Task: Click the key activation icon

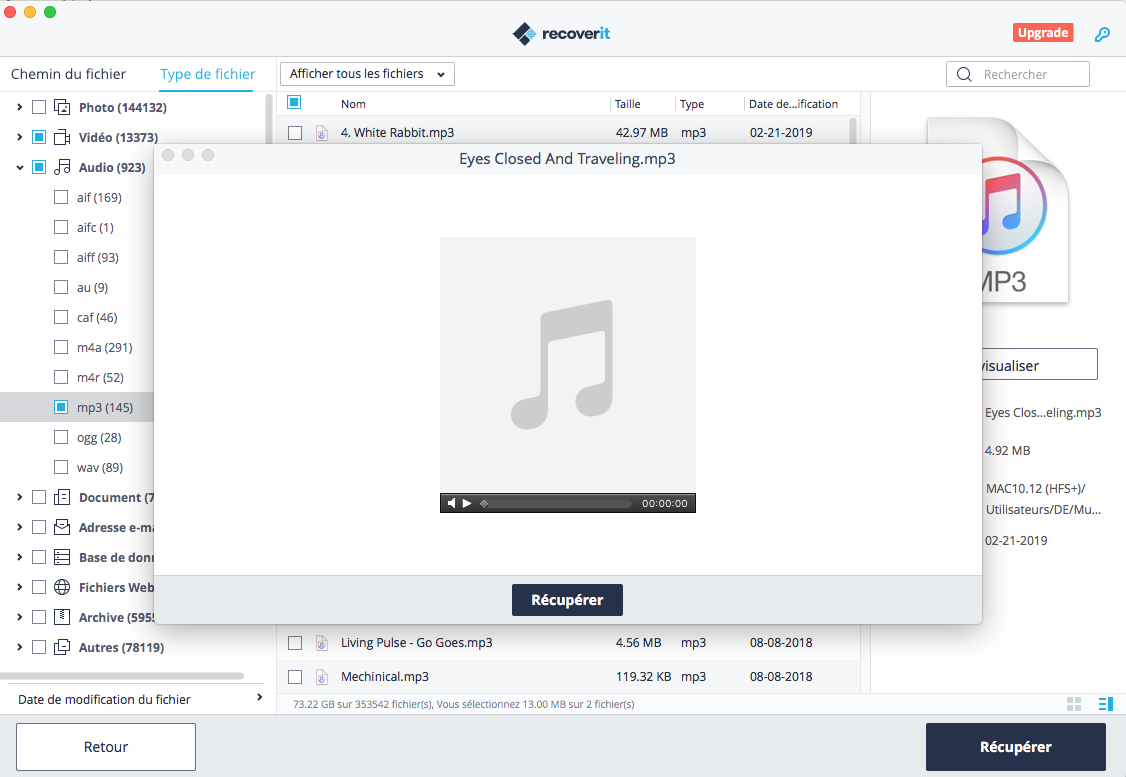Action: coord(1102,34)
